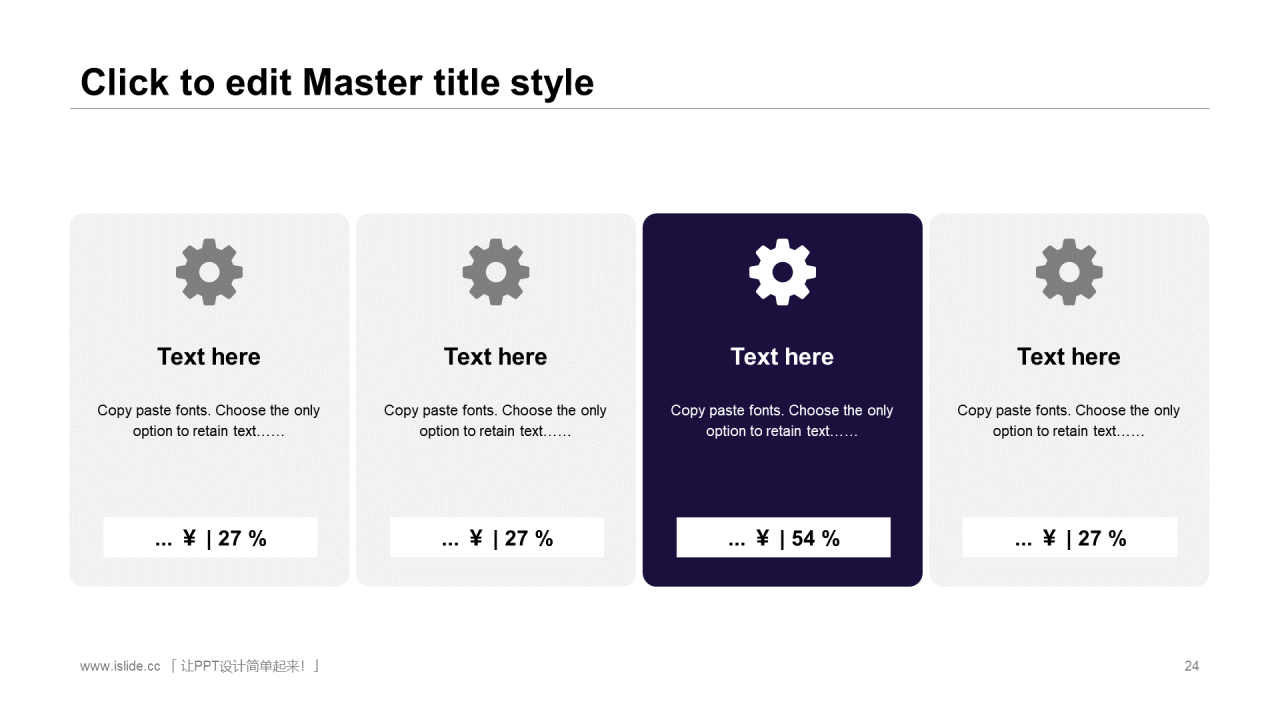Click the "27 %" price box in the first card
Image resolution: width=1280 pixels, height=720 pixels.
coord(210,538)
